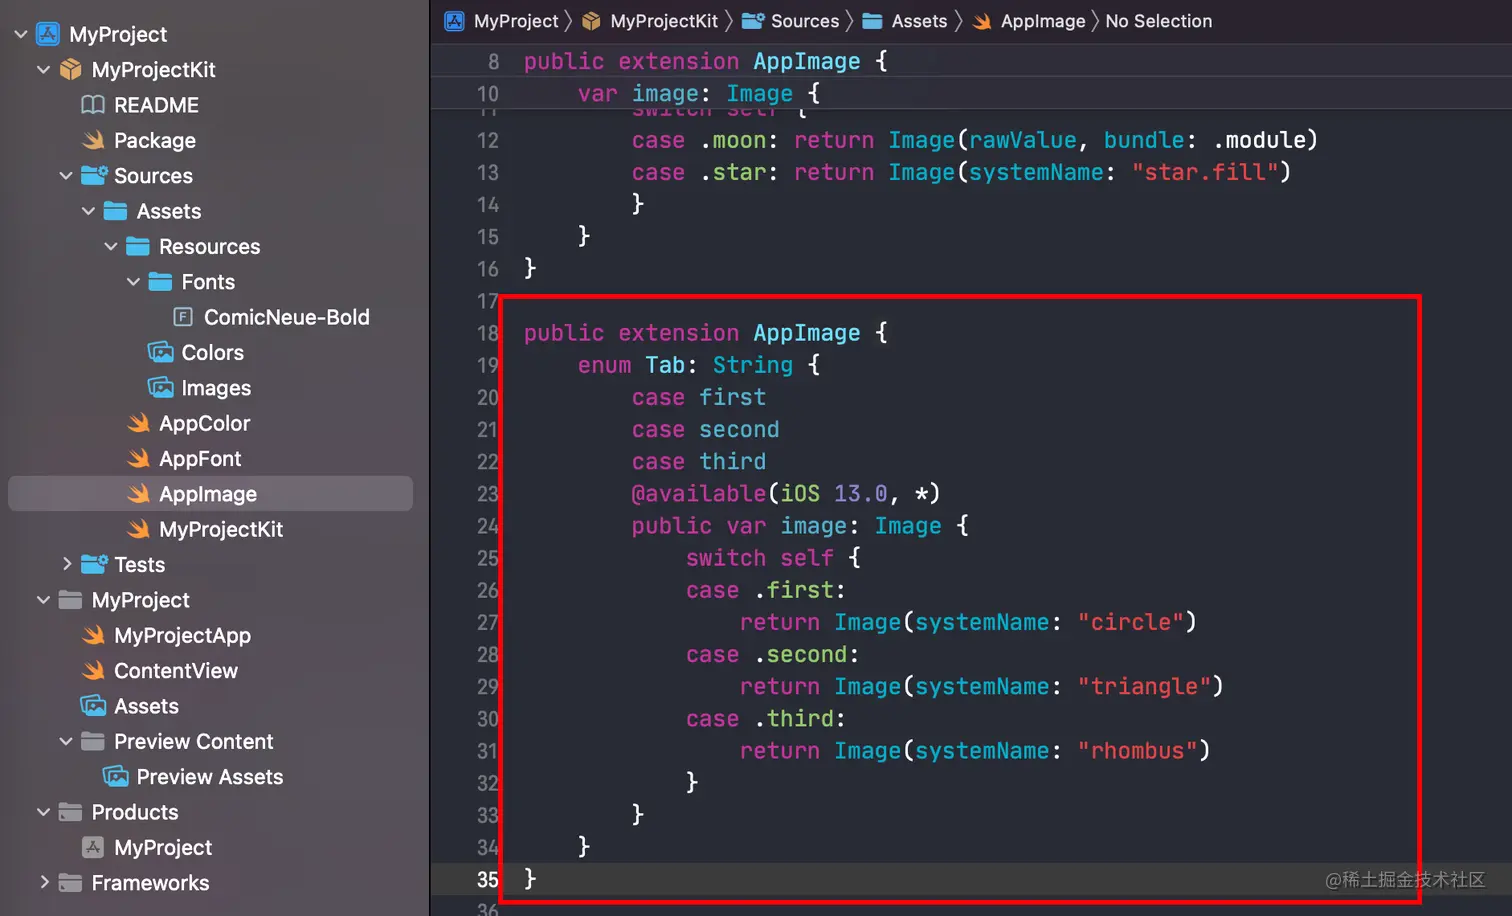Expand the Frameworks group chevron
1512x916 pixels.
pos(43,882)
